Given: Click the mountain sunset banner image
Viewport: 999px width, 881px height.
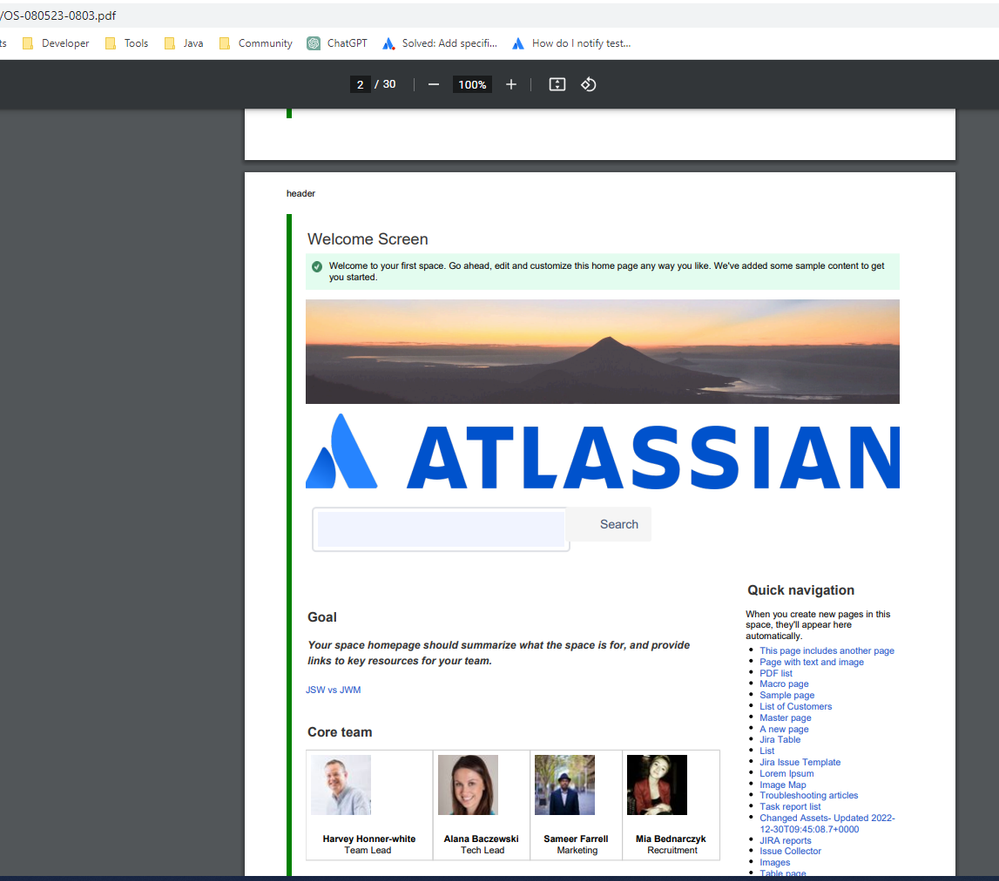Looking at the screenshot, I should pyautogui.click(x=603, y=352).
